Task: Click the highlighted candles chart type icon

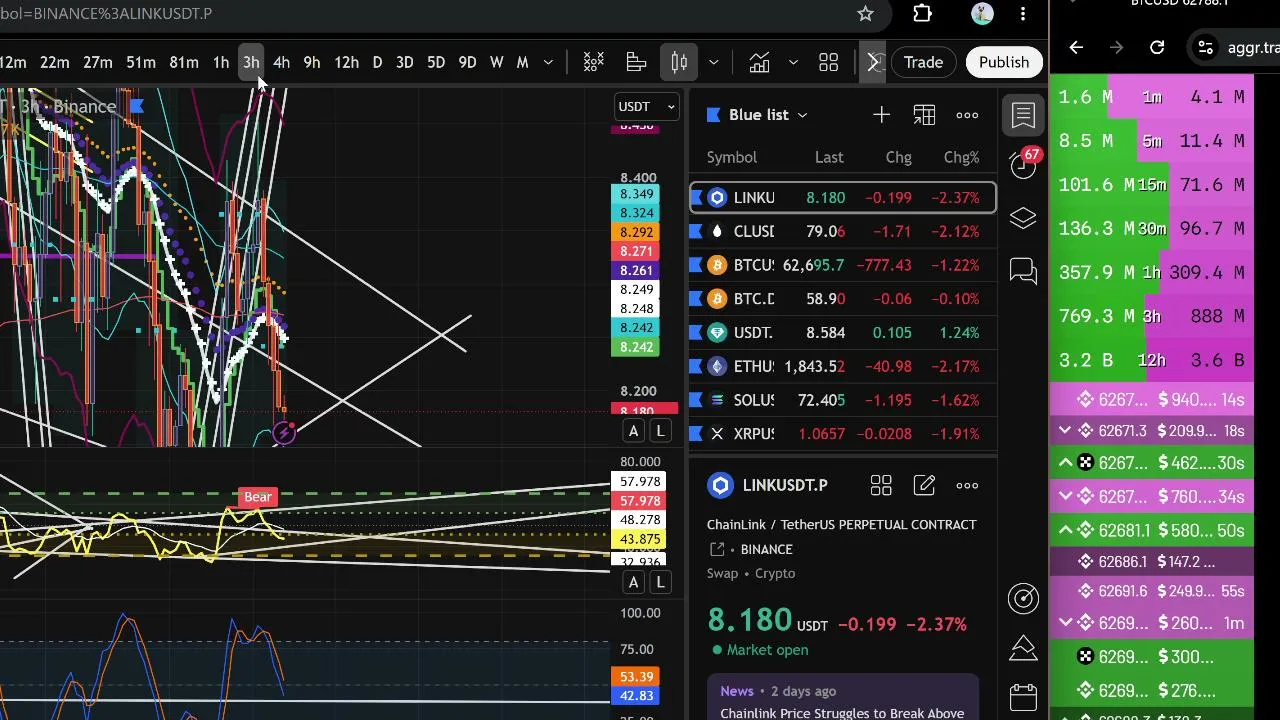Action: (x=679, y=62)
